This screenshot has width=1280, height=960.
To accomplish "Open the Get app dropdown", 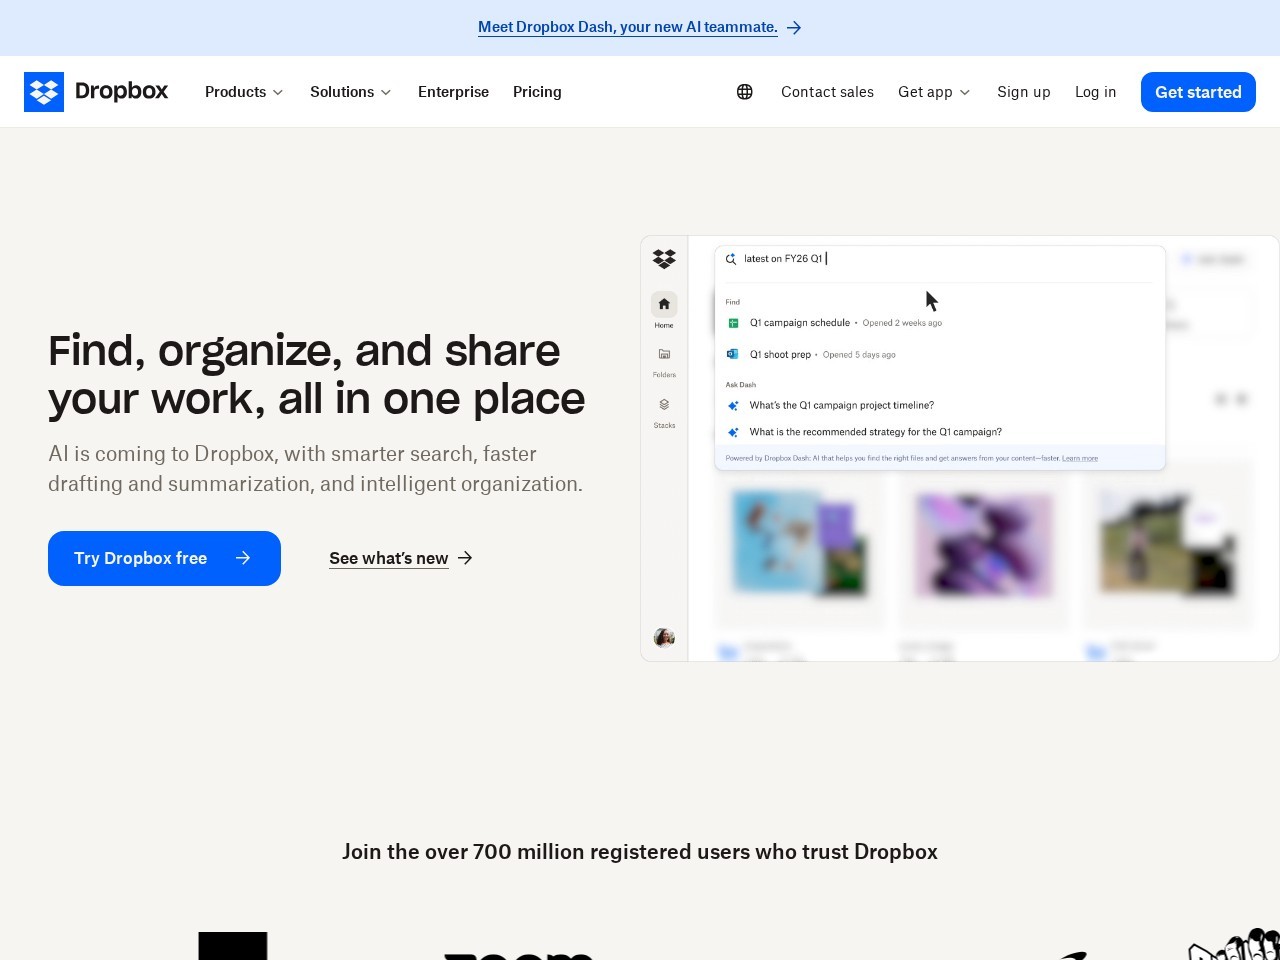I will tap(934, 92).
